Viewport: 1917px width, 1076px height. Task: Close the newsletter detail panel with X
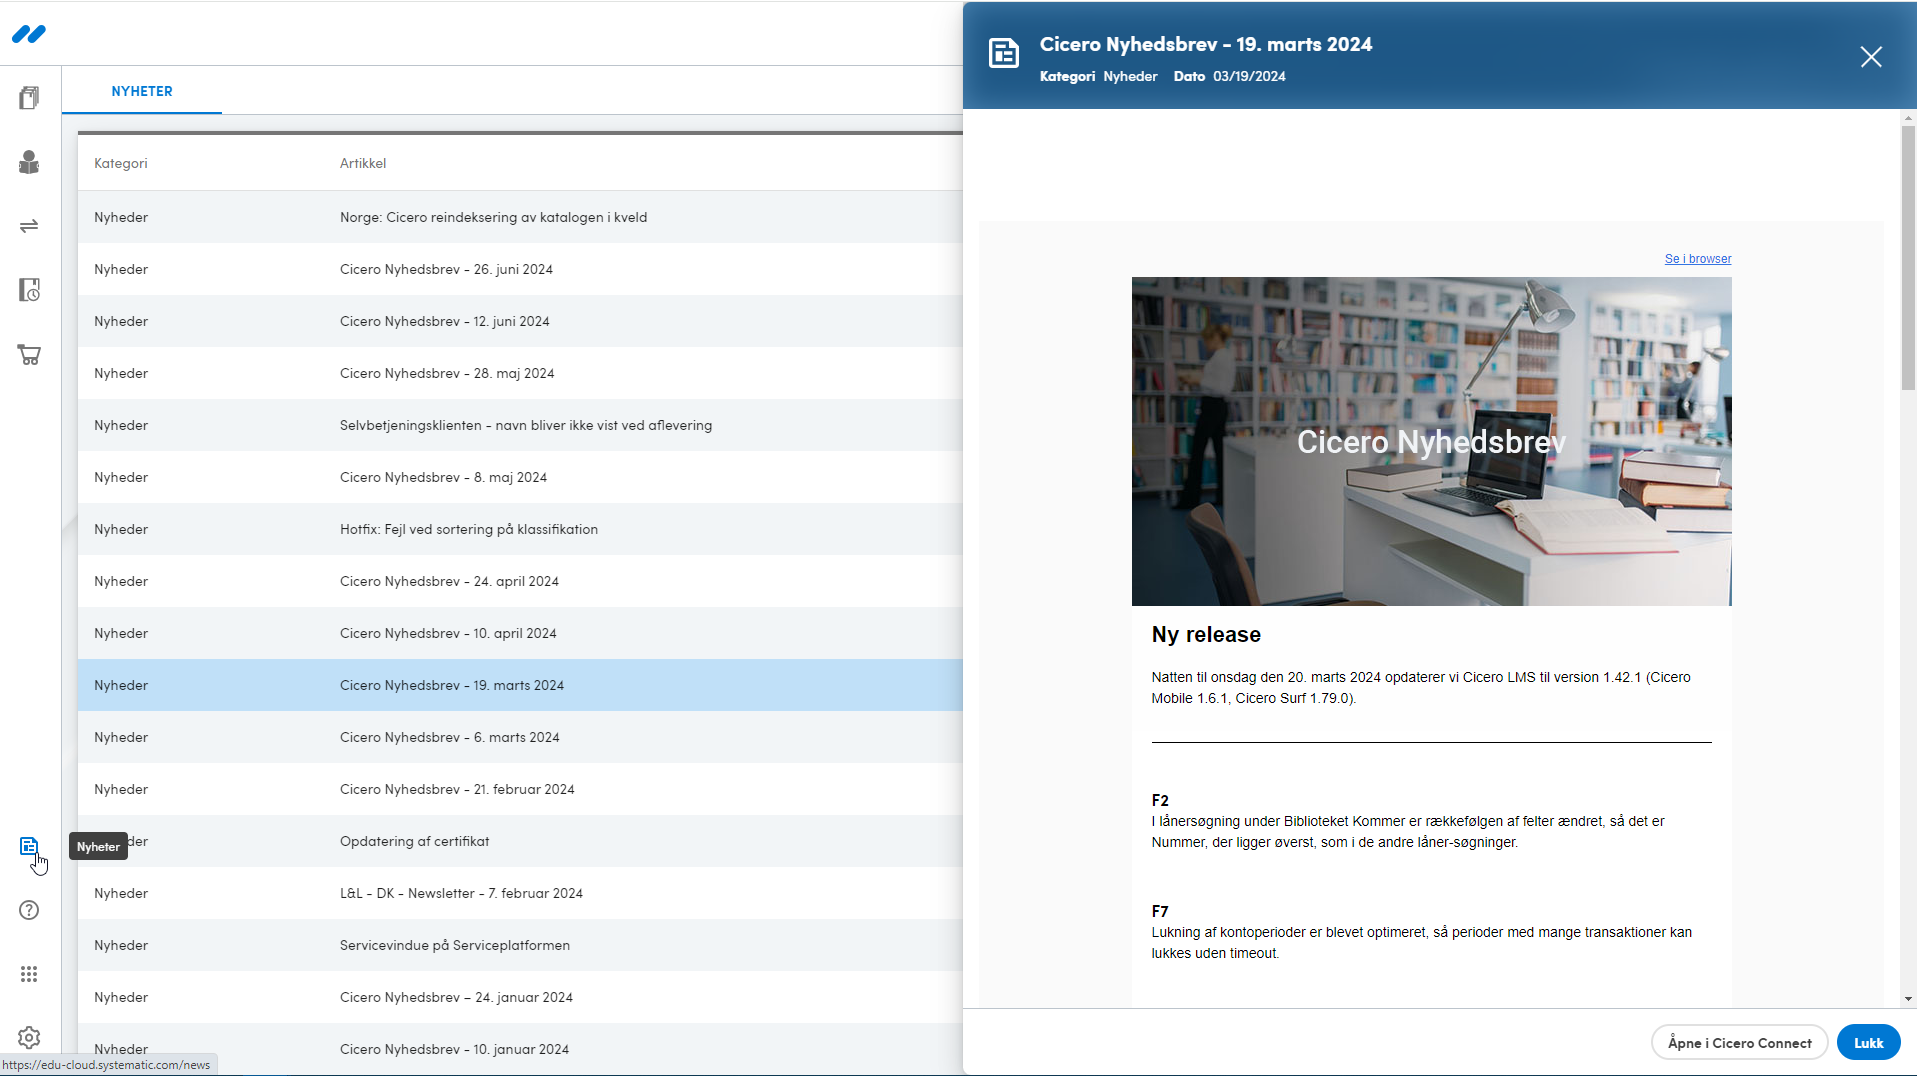point(1871,57)
